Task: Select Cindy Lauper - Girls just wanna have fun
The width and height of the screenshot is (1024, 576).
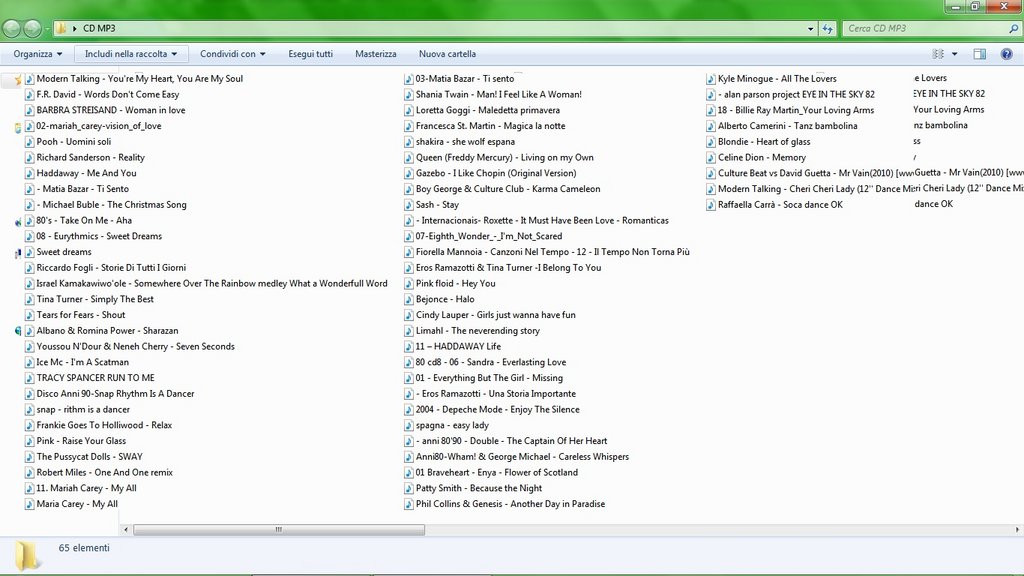Action: coord(490,315)
